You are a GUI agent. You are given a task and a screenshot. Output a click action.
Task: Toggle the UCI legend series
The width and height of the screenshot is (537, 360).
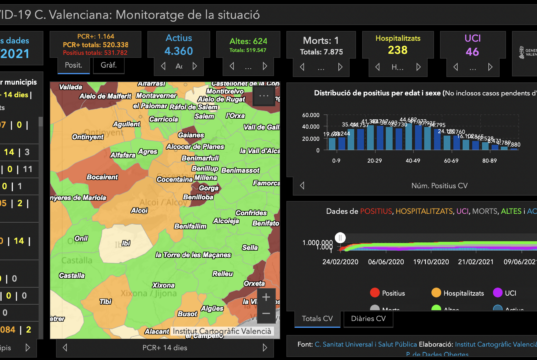click(504, 293)
